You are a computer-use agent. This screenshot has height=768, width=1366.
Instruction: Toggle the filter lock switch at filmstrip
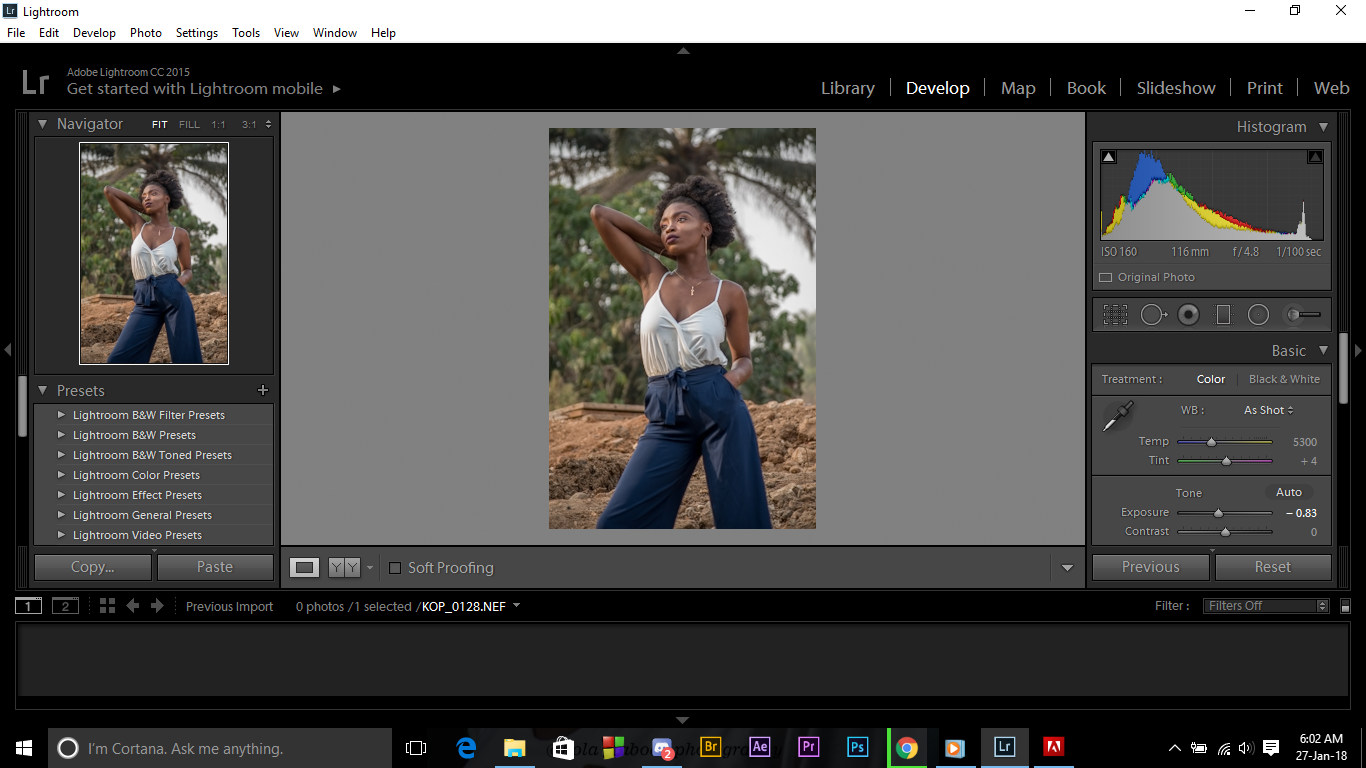point(1346,606)
